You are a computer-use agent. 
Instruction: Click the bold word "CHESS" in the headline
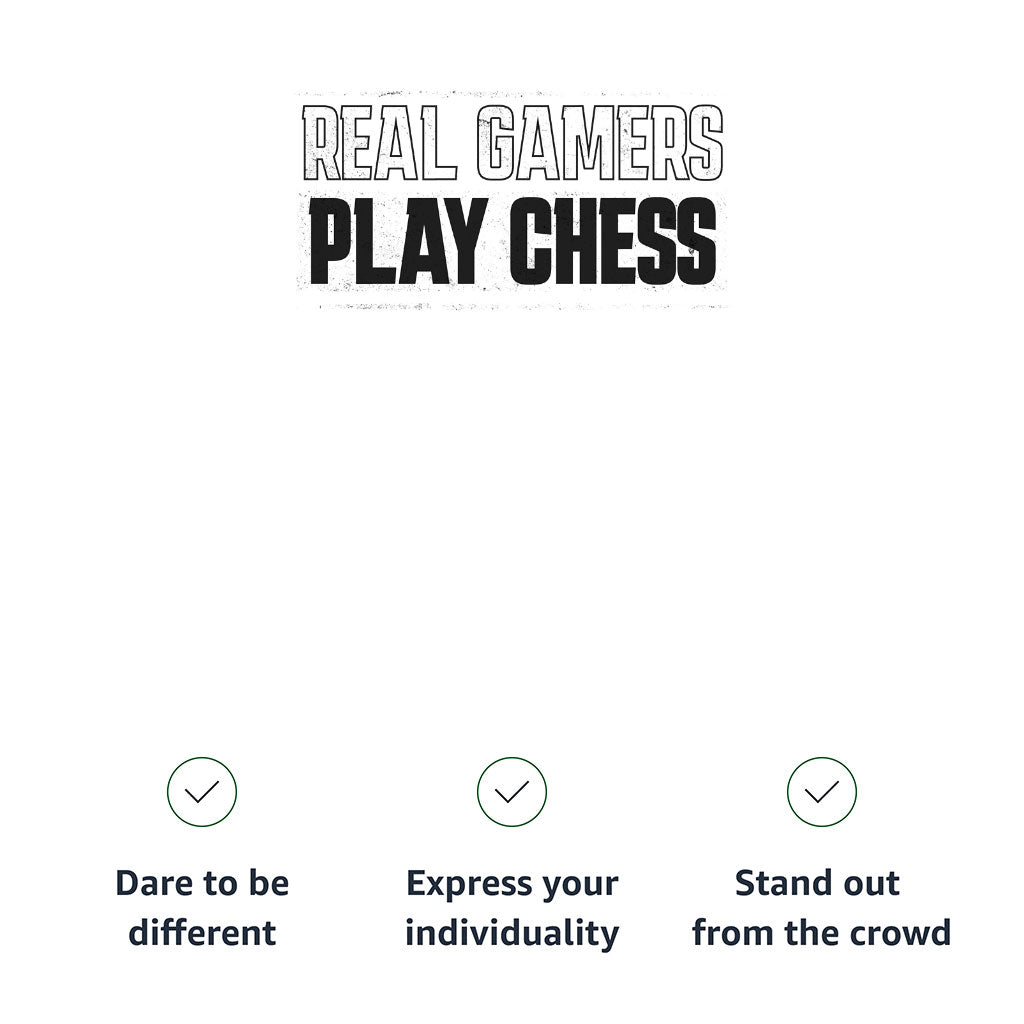(x=613, y=242)
